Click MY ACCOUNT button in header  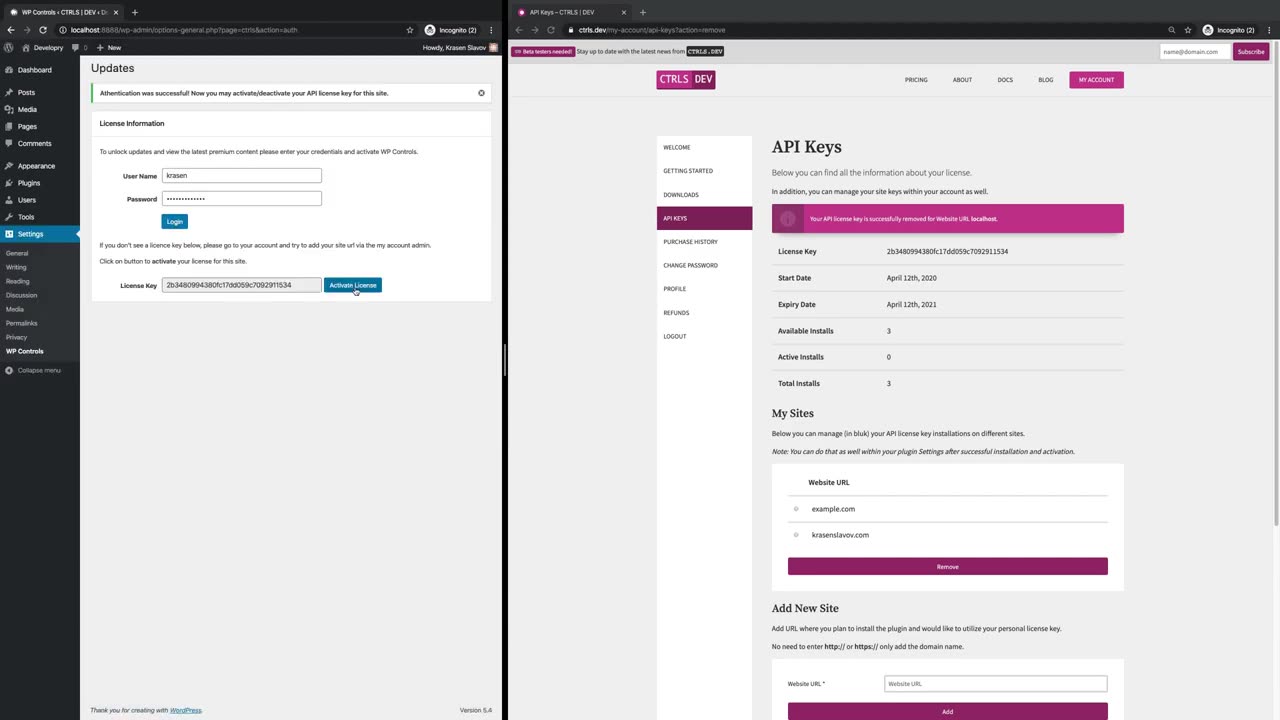point(1096,80)
